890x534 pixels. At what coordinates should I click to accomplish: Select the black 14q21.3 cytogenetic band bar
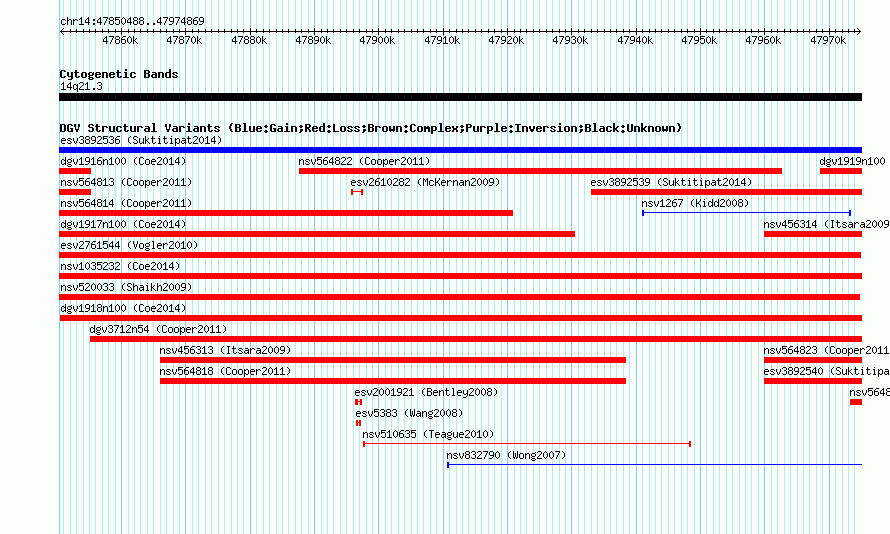(460, 97)
